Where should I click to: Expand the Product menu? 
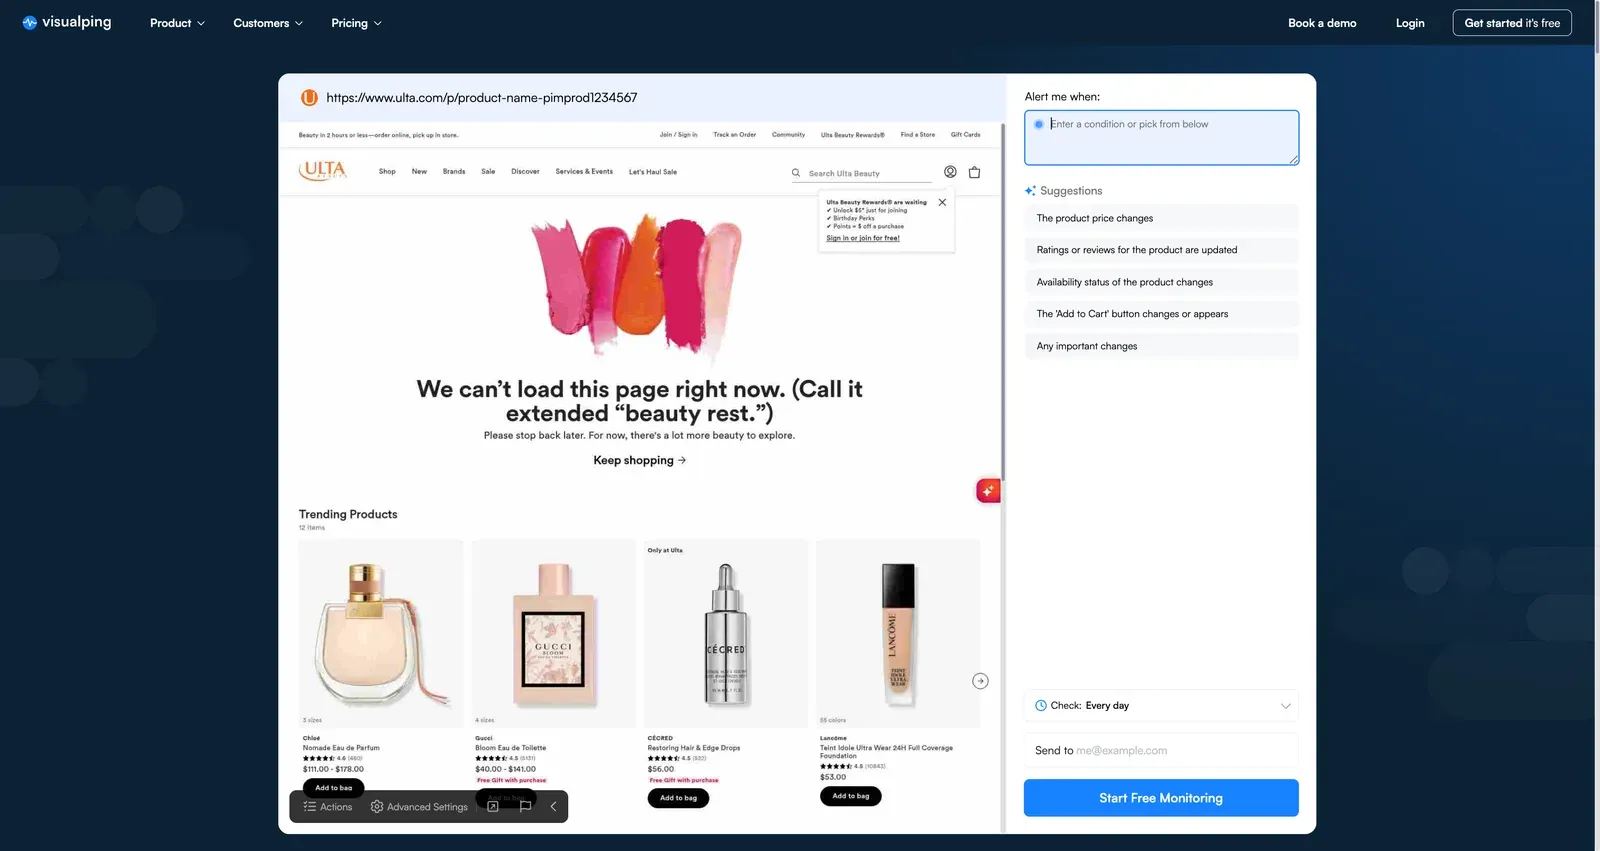click(177, 23)
